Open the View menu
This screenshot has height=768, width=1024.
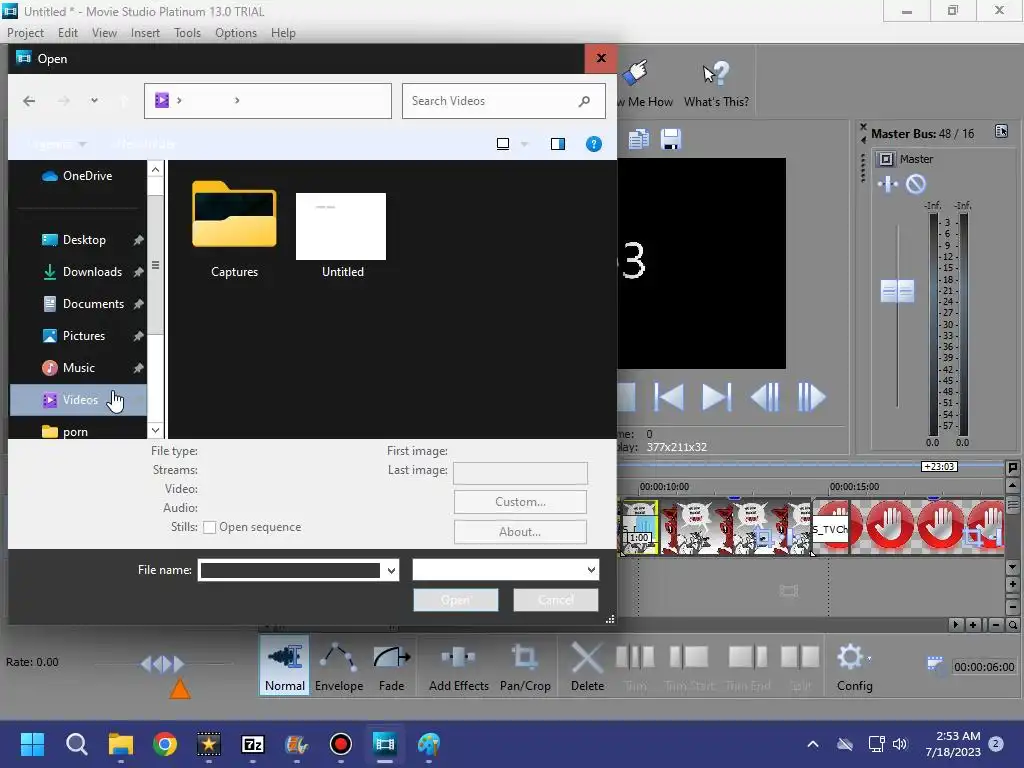(x=104, y=33)
